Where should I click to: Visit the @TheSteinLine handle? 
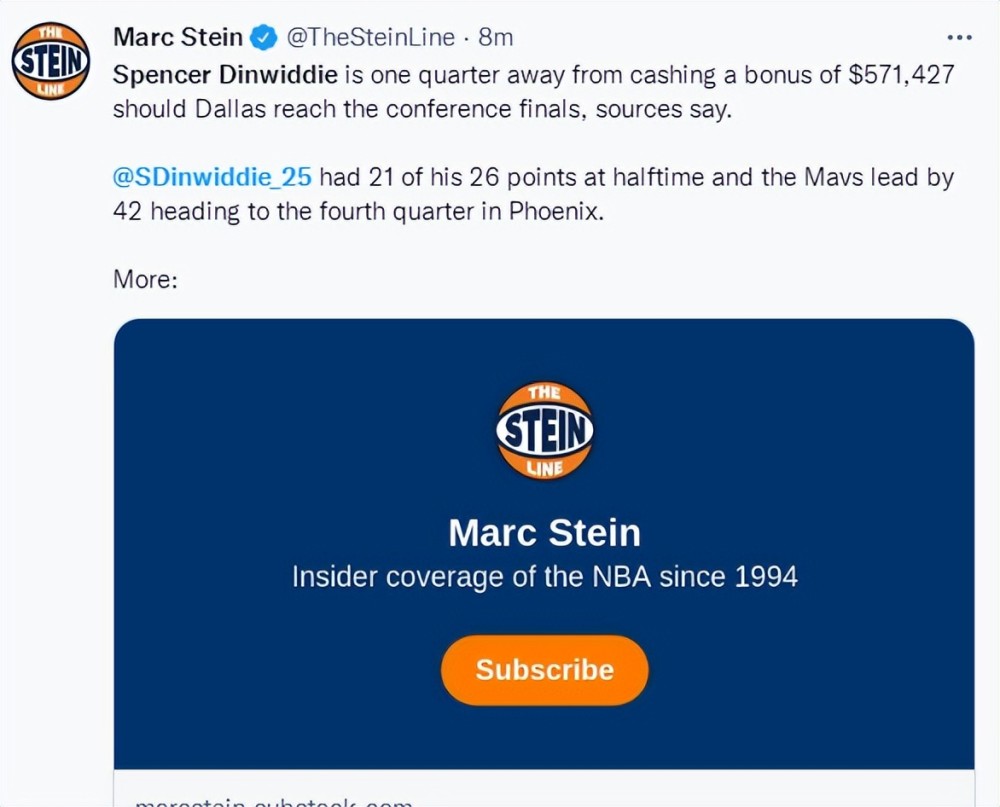(371, 38)
